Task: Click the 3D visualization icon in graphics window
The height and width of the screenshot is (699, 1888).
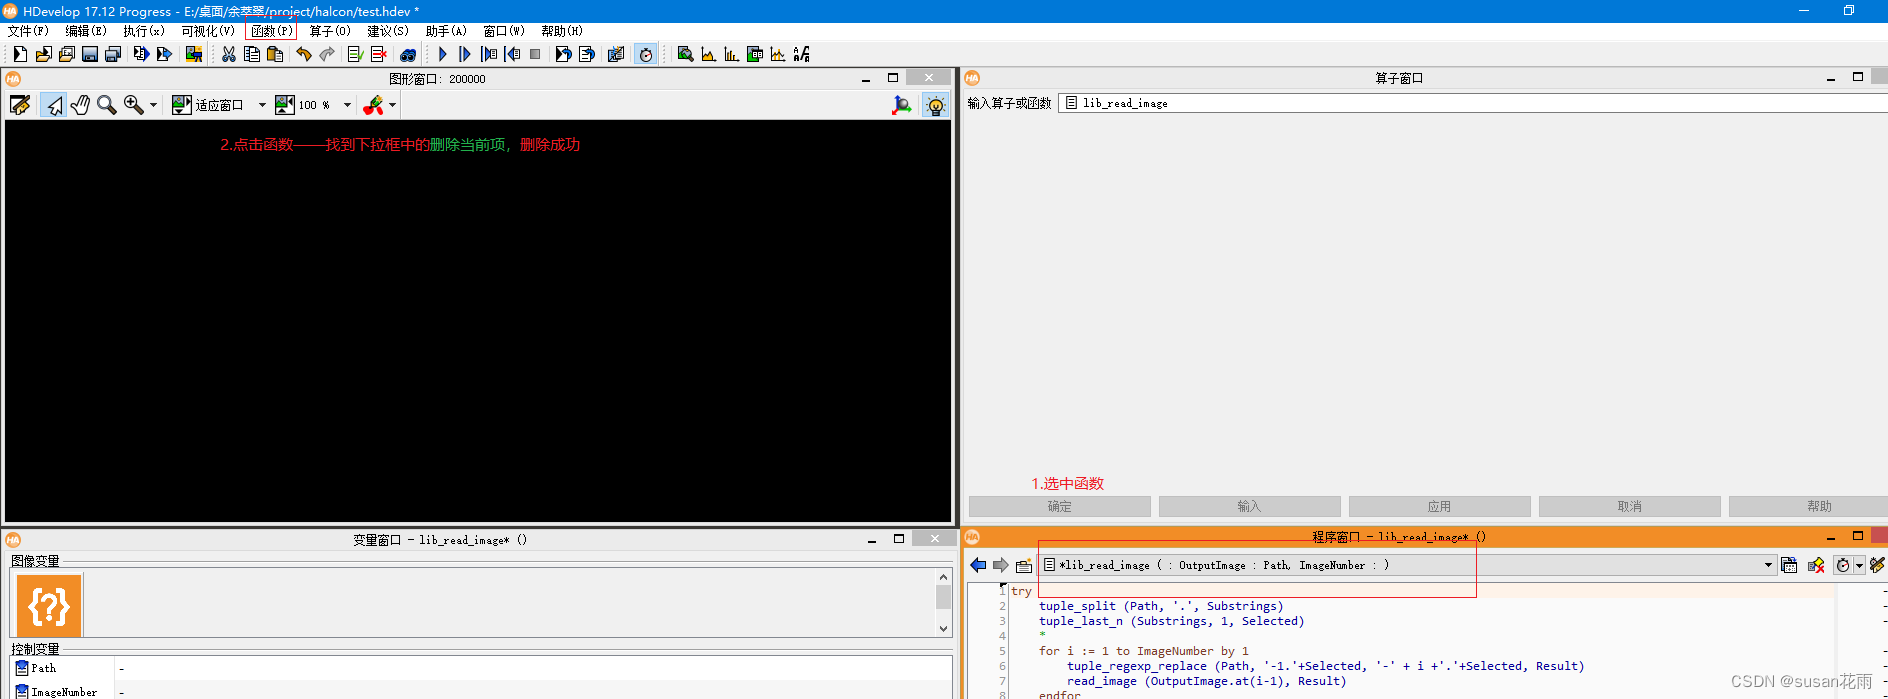Action: pyautogui.click(x=902, y=105)
